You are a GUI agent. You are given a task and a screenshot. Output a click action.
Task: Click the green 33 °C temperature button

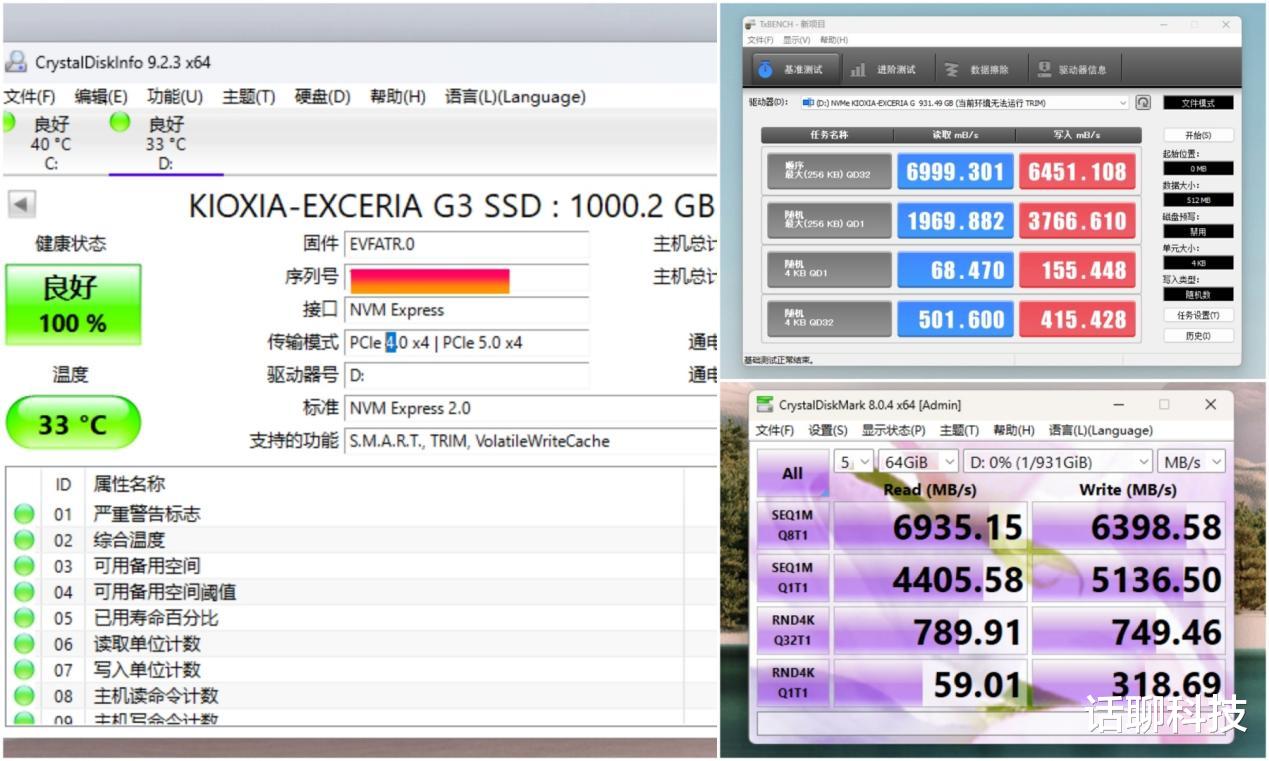point(73,423)
